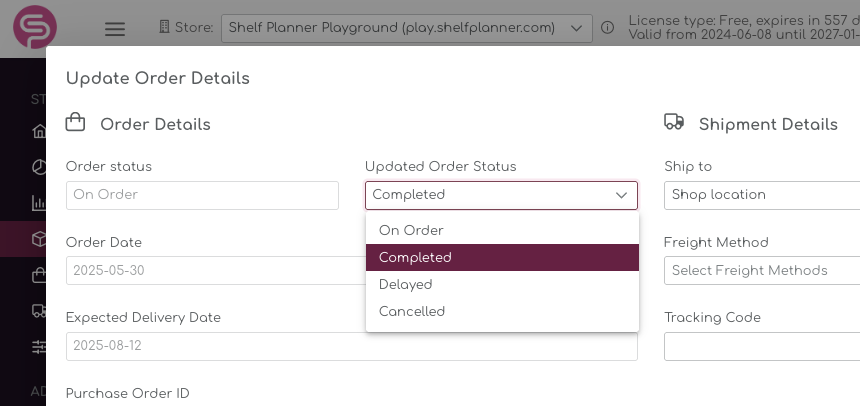This screenshot has width=860, height=406.
Task: Open the shopping bag icon in sidebar
Action: 39,275
